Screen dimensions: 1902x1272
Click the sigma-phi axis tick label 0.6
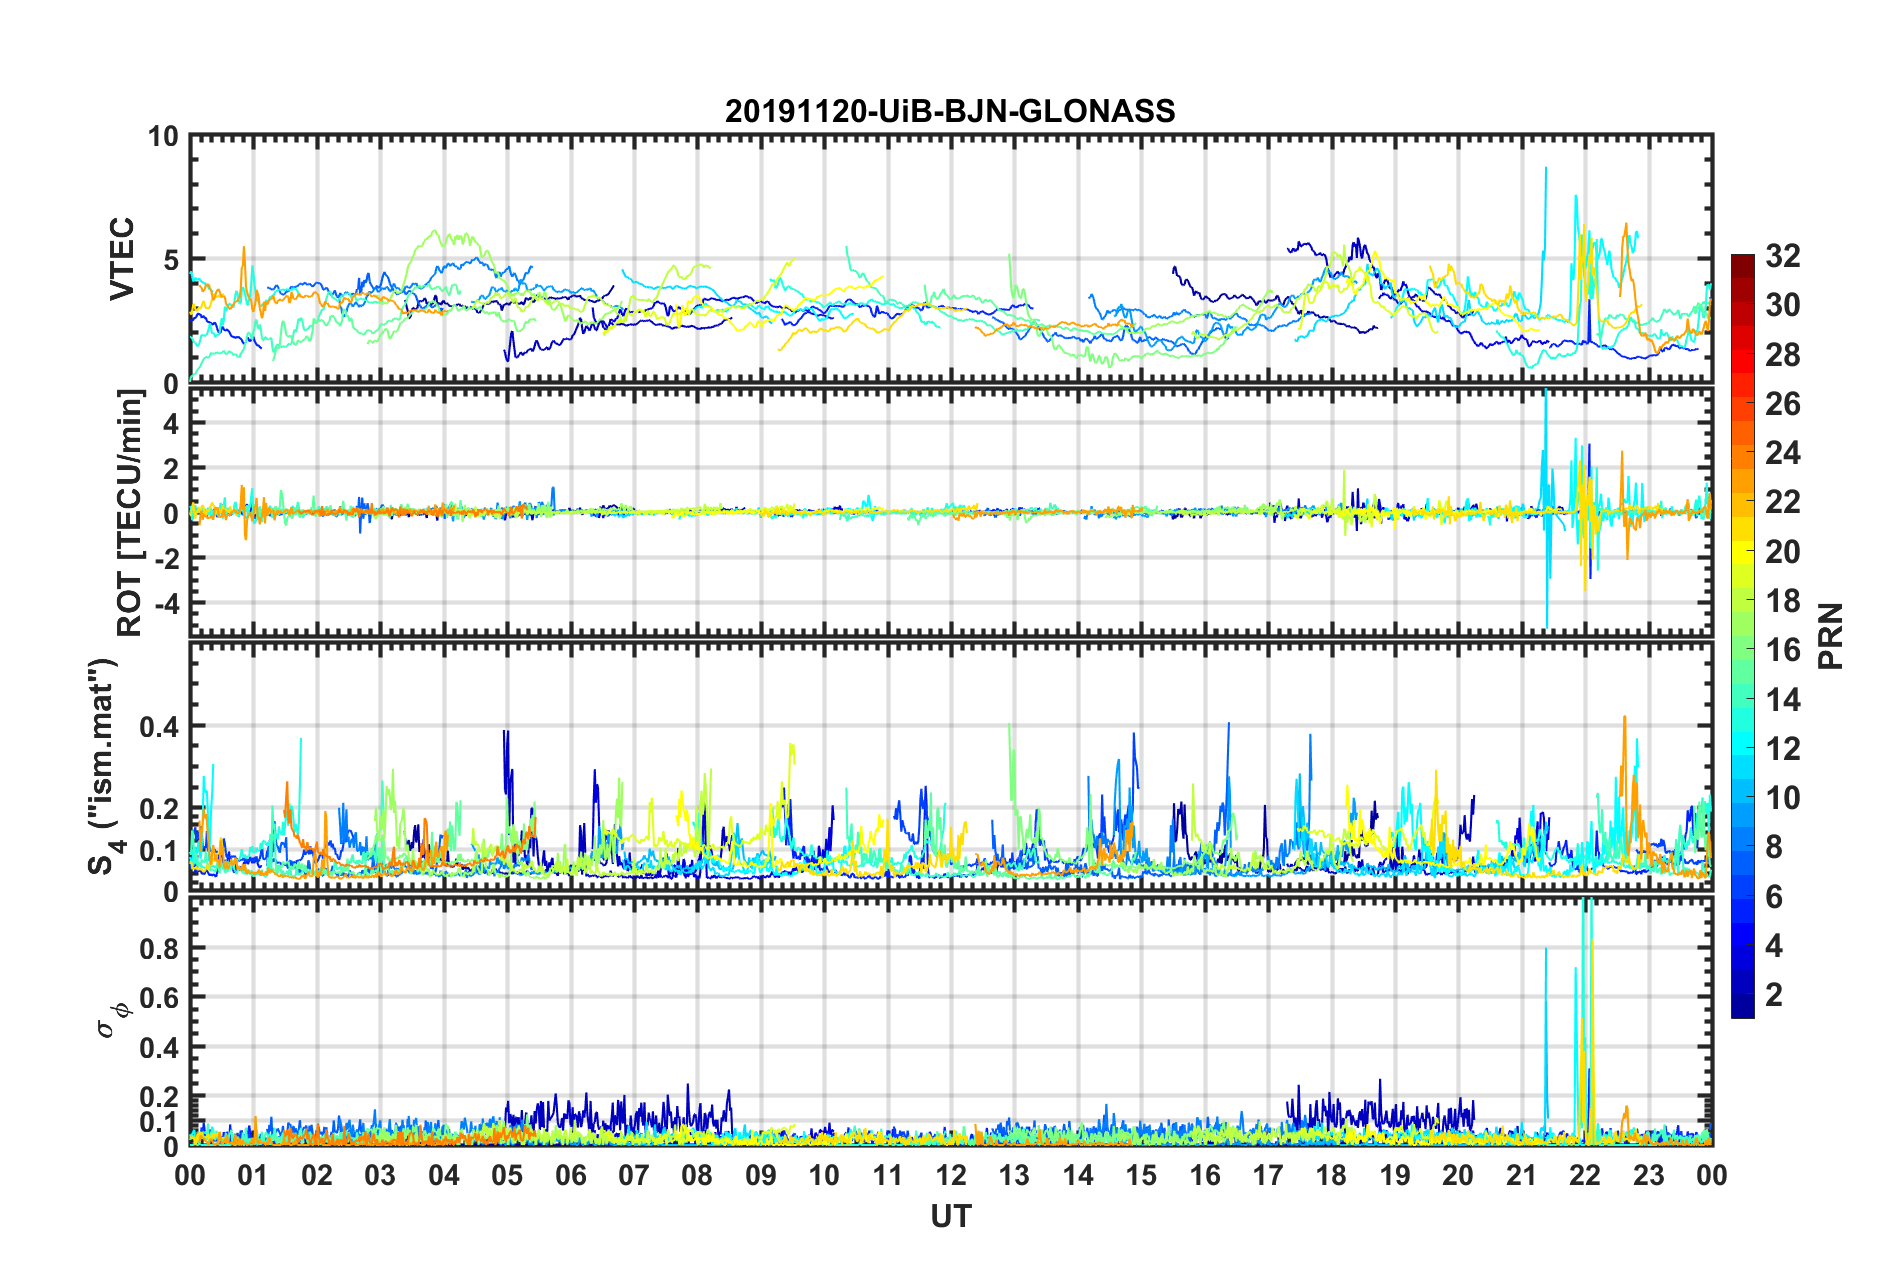pyautogui.click(x=158, y=998)
